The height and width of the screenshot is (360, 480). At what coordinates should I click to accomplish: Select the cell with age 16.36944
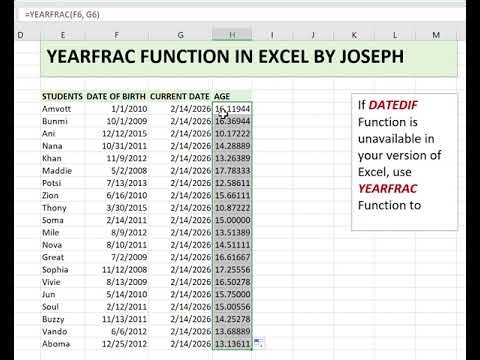point(232,121)
